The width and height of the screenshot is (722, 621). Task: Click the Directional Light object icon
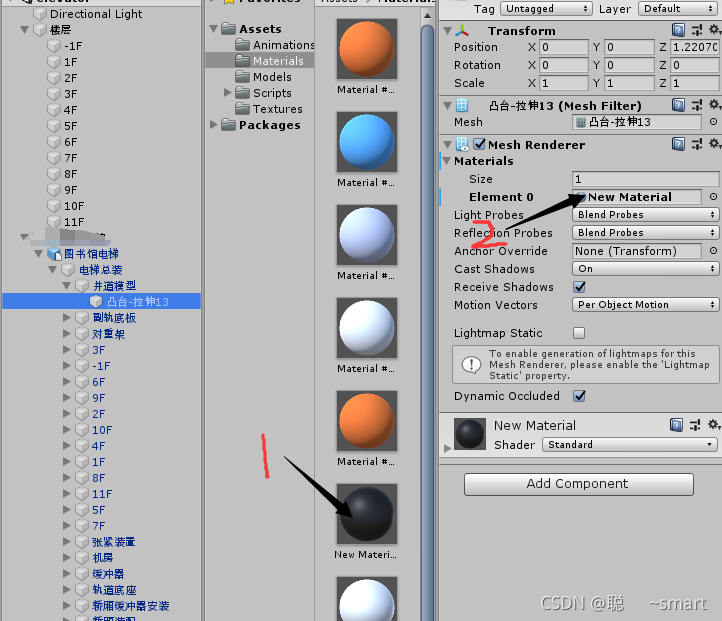click(40, 14)
